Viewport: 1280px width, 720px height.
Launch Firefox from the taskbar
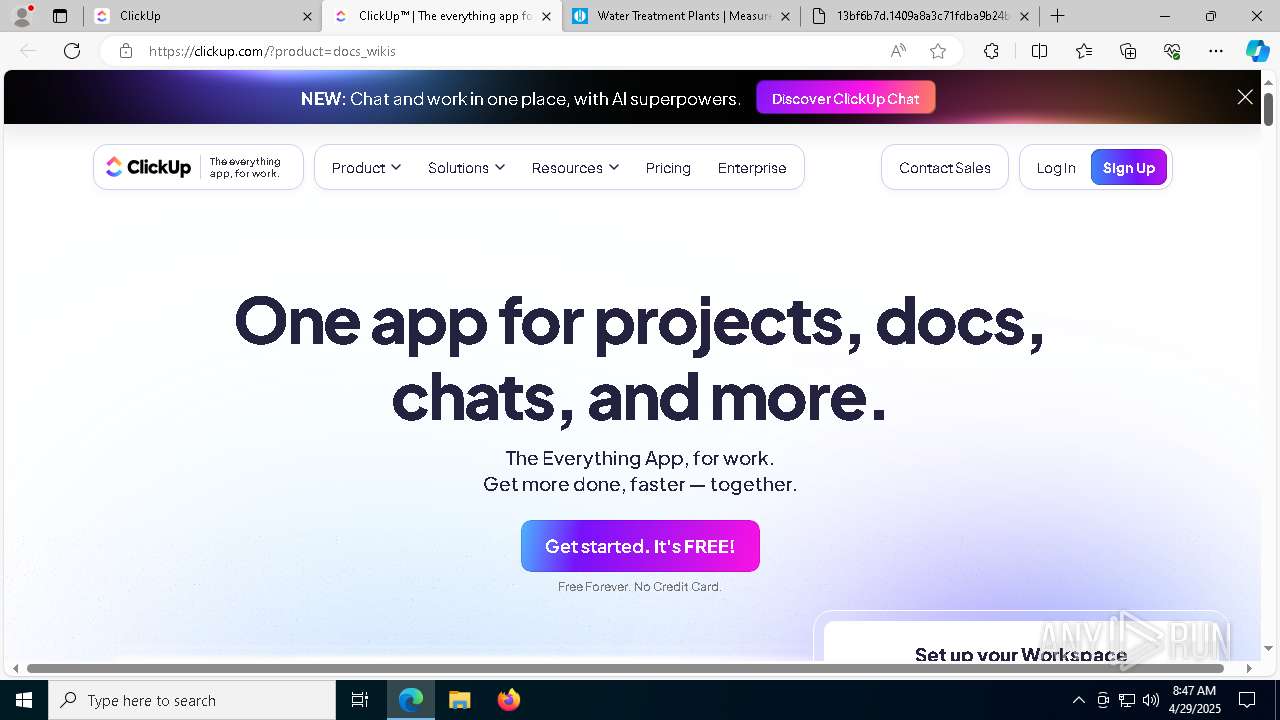click(508, 700)
